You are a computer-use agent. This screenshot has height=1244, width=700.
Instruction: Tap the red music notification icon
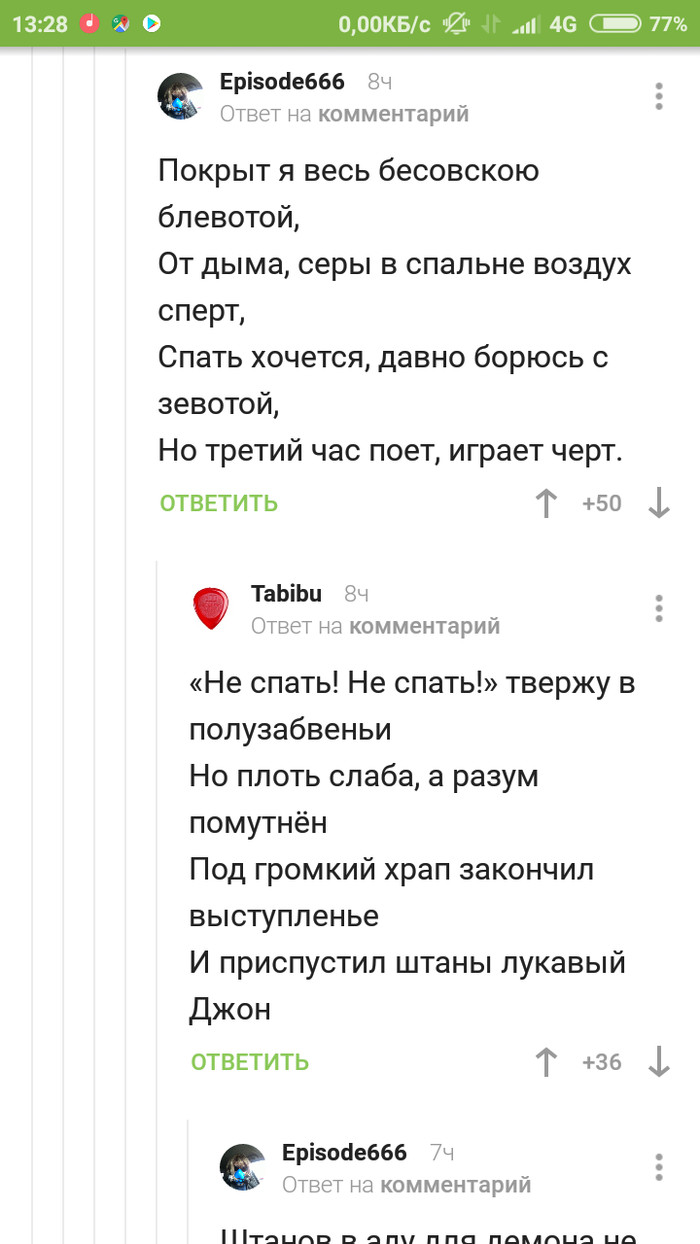coord(90,23)
